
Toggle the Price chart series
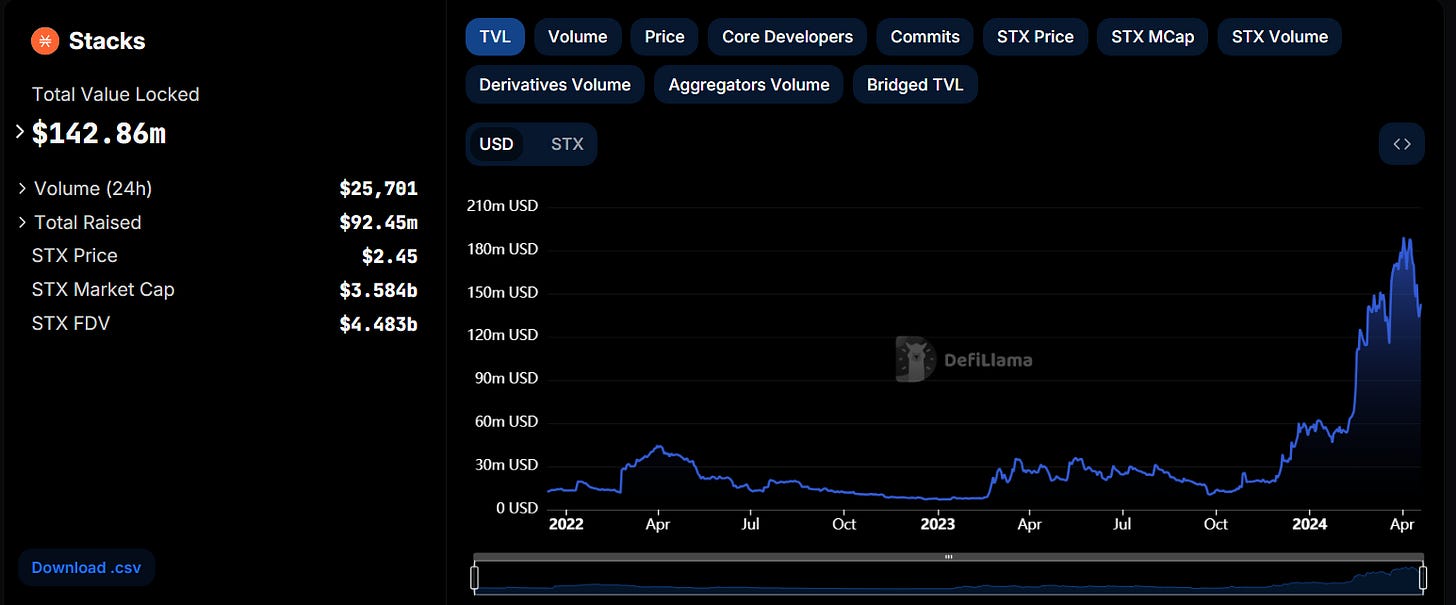(665, 37)
